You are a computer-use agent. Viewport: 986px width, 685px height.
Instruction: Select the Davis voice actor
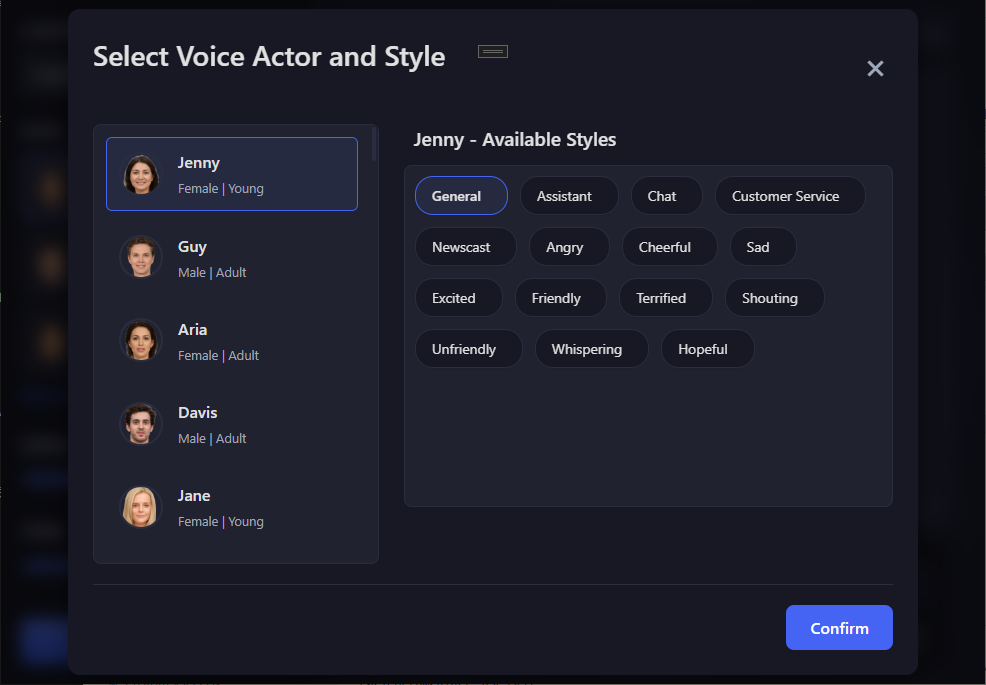coord(232,423)
